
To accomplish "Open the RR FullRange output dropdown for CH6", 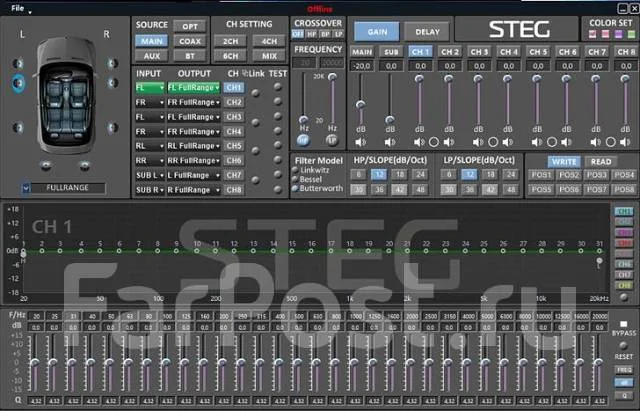I will [x=193, y=161].
